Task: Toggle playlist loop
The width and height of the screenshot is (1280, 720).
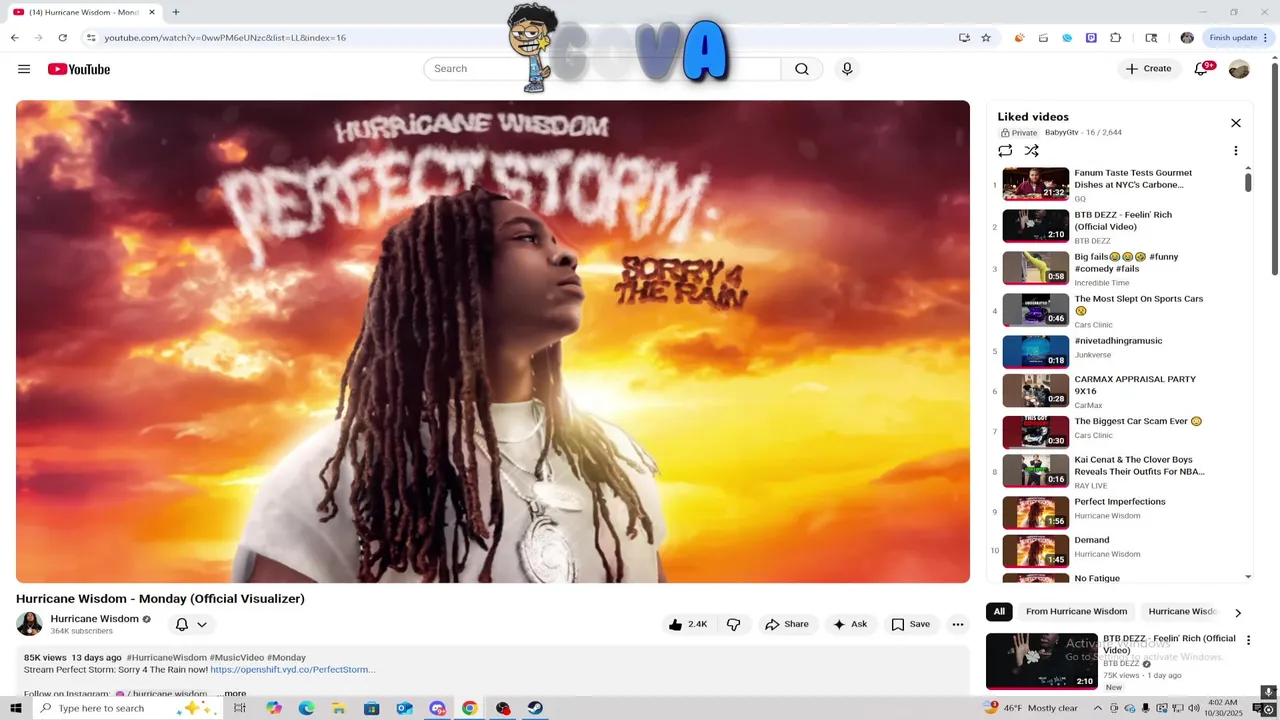Action: click(1005, 151)
